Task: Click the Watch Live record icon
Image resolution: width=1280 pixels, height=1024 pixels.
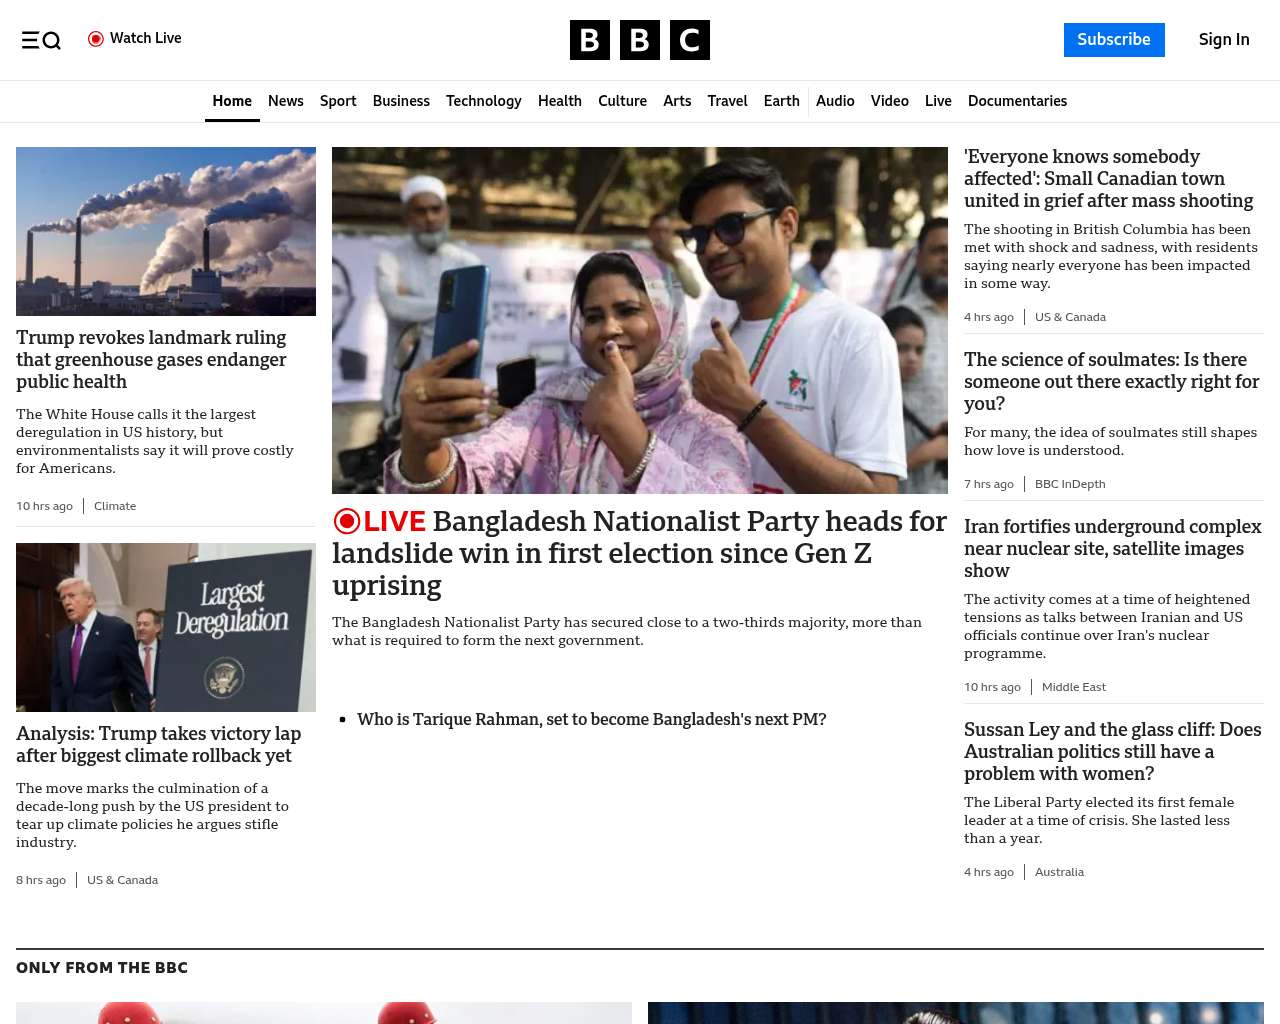Action: pos(96,39)
